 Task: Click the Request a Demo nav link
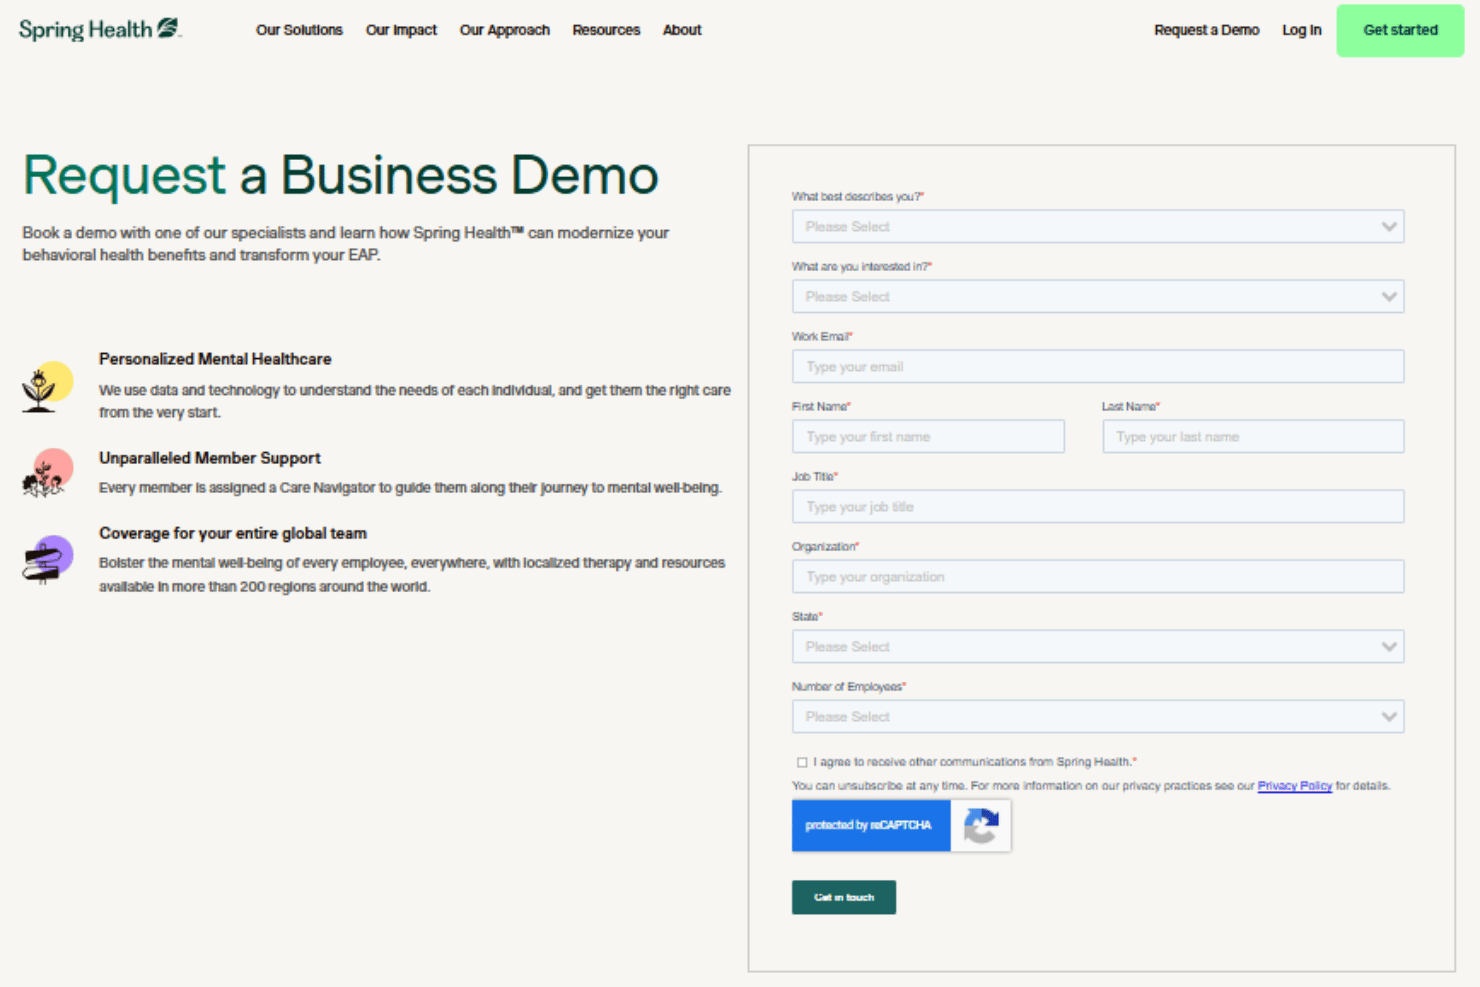(x=1207, y=30)
